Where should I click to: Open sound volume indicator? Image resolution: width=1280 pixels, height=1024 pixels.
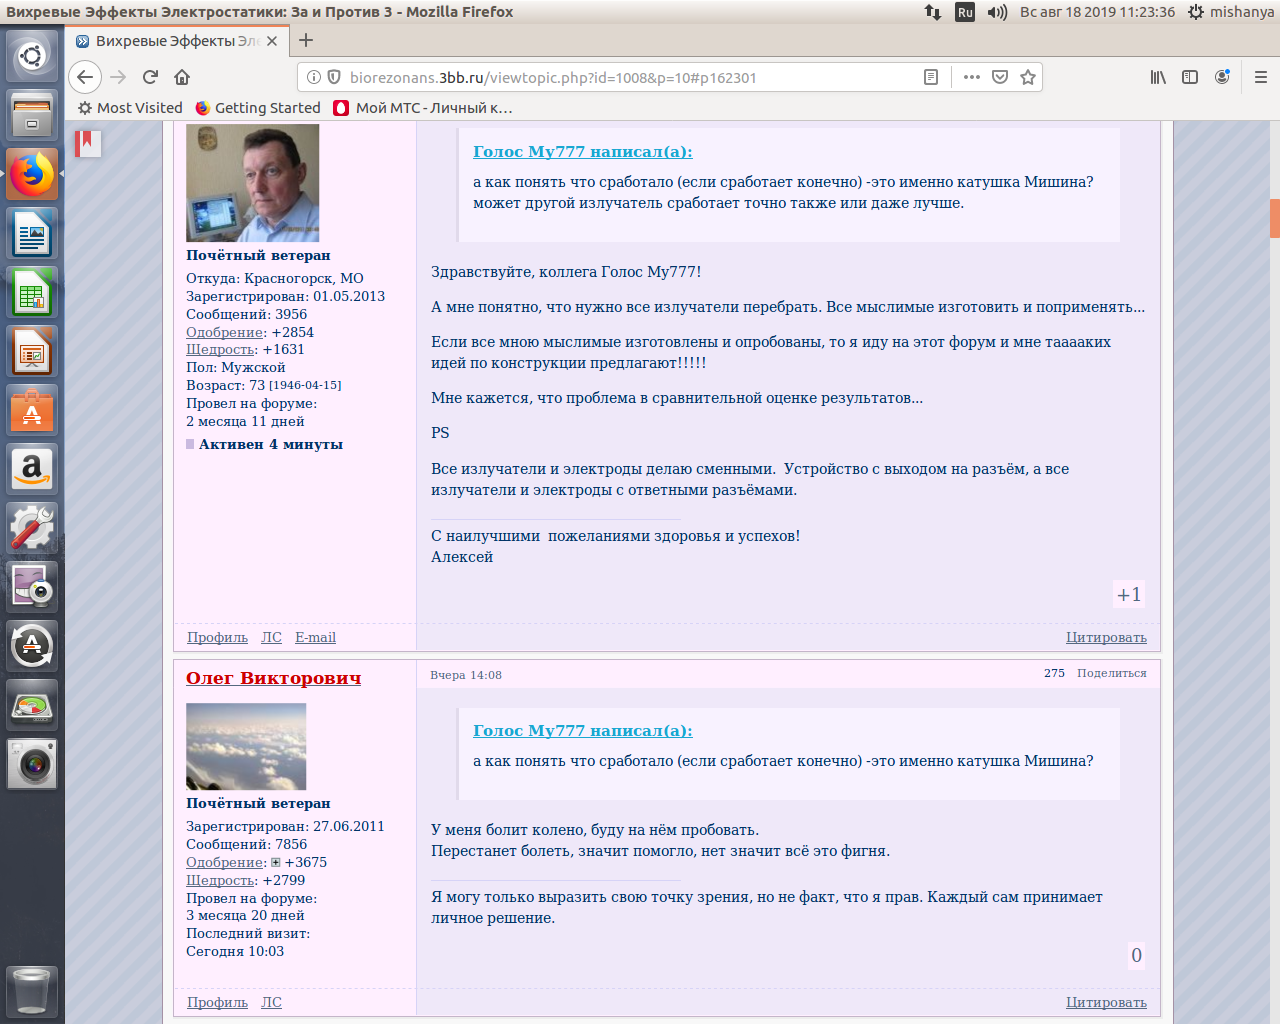click(997, 12)
